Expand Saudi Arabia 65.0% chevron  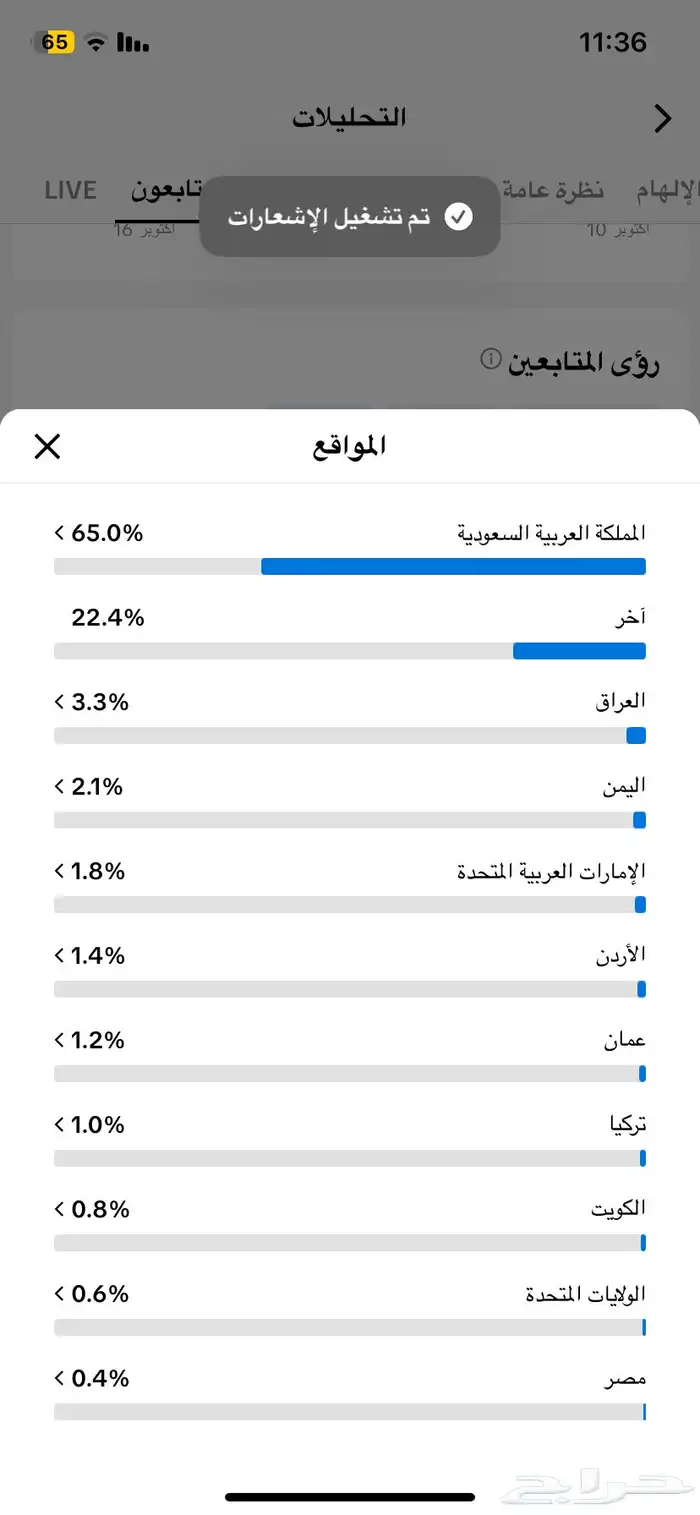point(59,533)
